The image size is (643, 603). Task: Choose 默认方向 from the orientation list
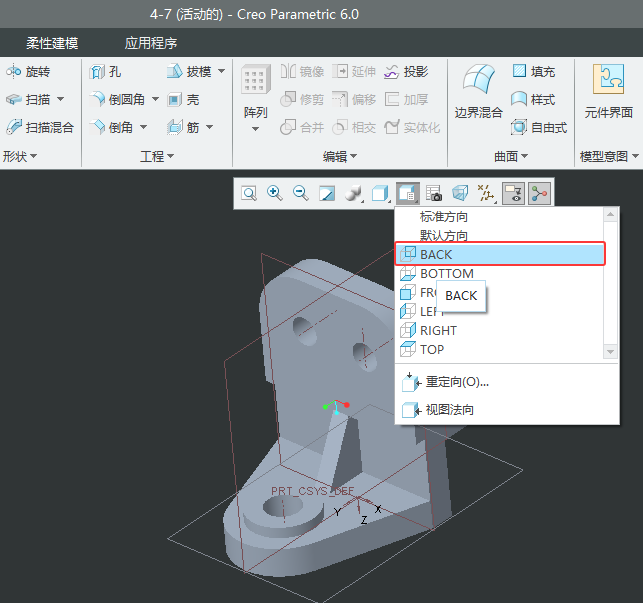pyautogui.click(x=444, y=235)
